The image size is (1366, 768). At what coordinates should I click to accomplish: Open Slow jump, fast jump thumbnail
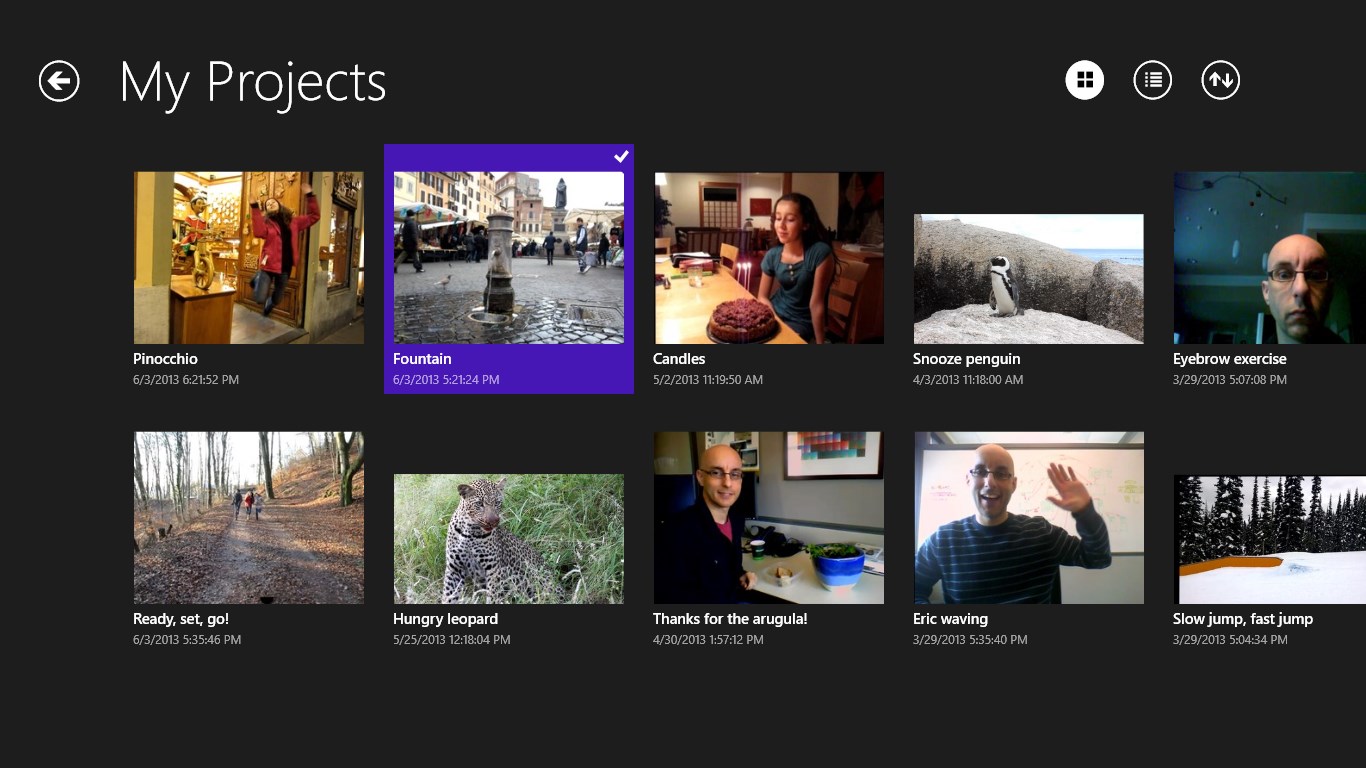click(1270, 539)
